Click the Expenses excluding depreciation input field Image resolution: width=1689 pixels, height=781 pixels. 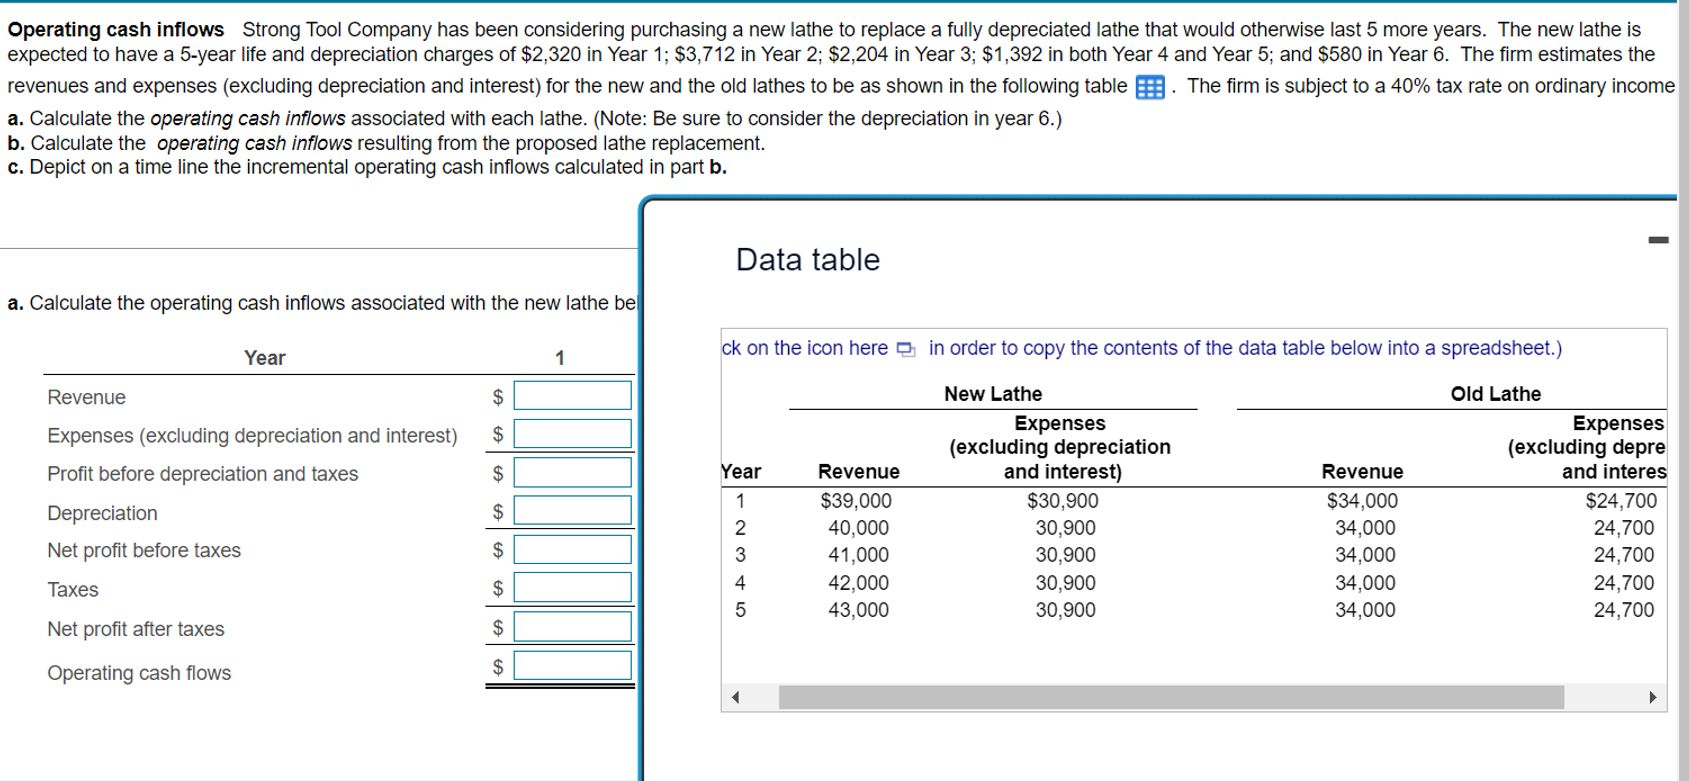pyautogui.click(x=573, y=434)
